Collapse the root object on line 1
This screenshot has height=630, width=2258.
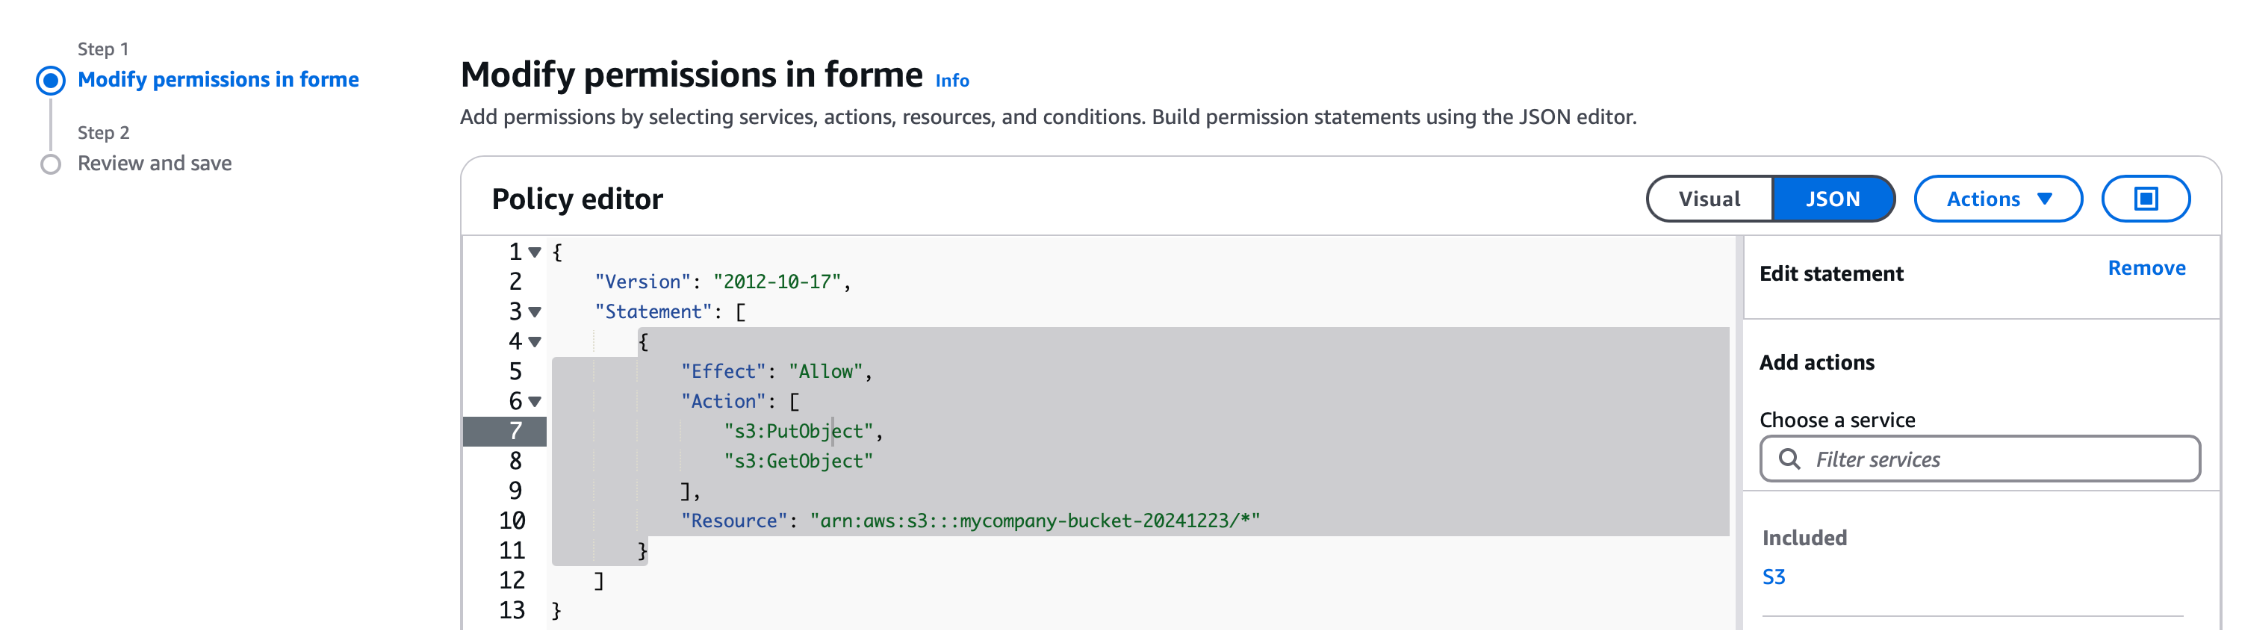pos(535,253)
